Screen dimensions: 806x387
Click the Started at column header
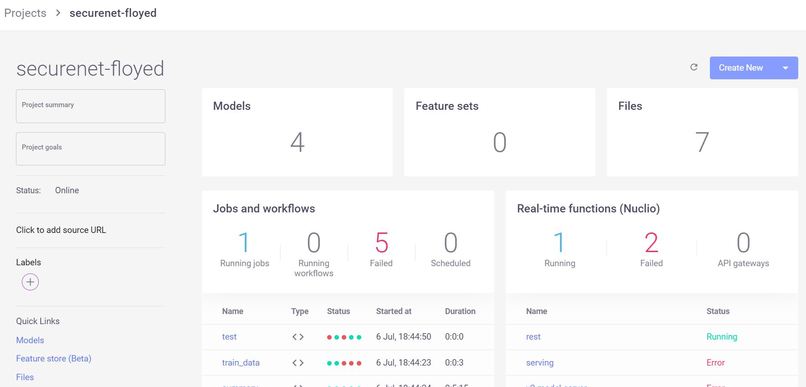tap(394, 311)
